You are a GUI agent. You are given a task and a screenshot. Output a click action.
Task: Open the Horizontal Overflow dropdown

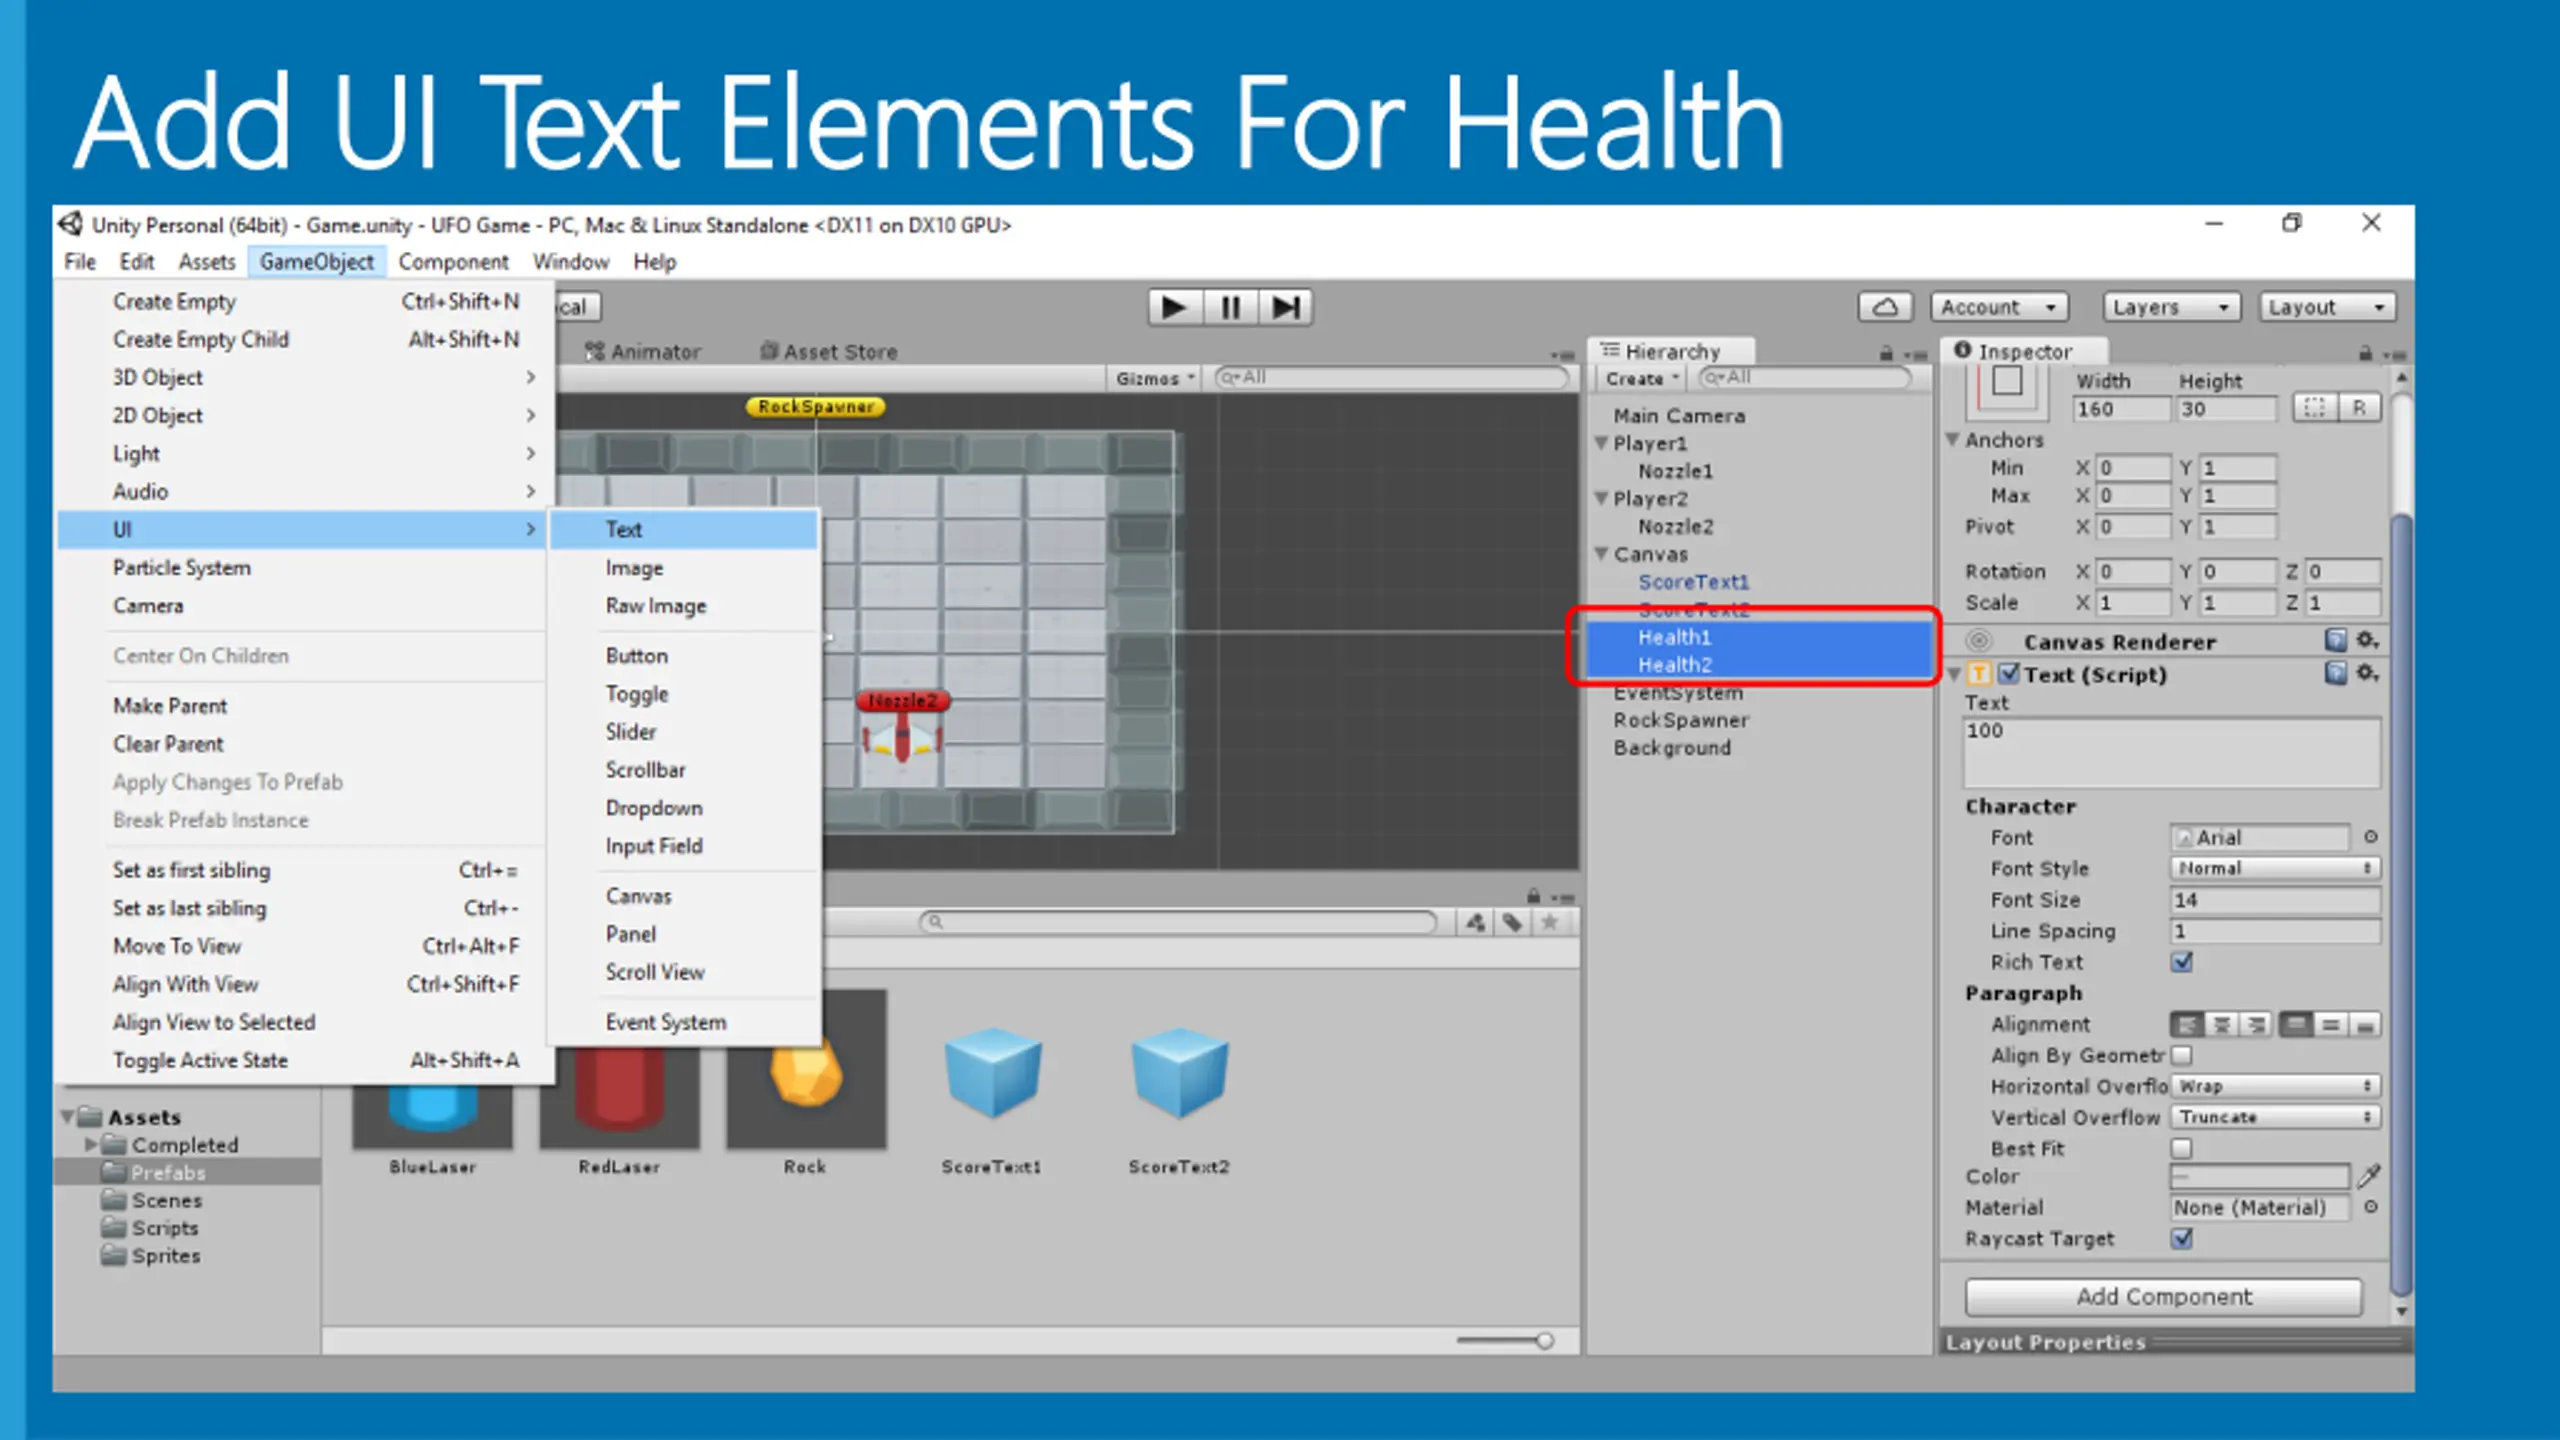click(2275, 1086)
